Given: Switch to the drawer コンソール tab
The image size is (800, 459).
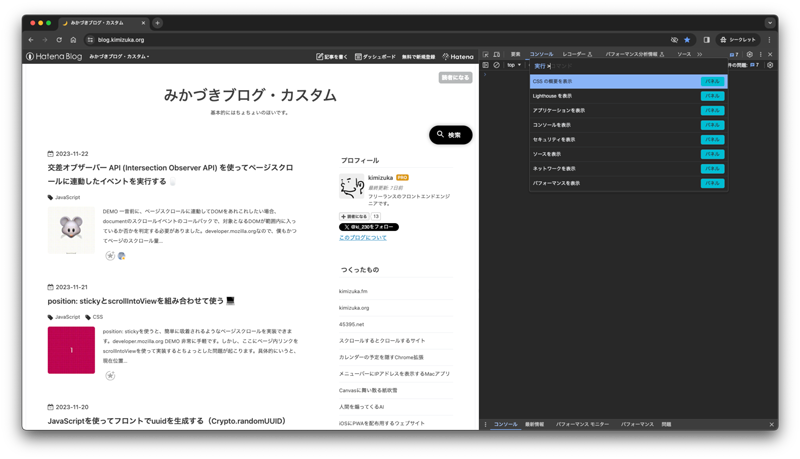Looking at the screenshot, I should click(506, 424).
